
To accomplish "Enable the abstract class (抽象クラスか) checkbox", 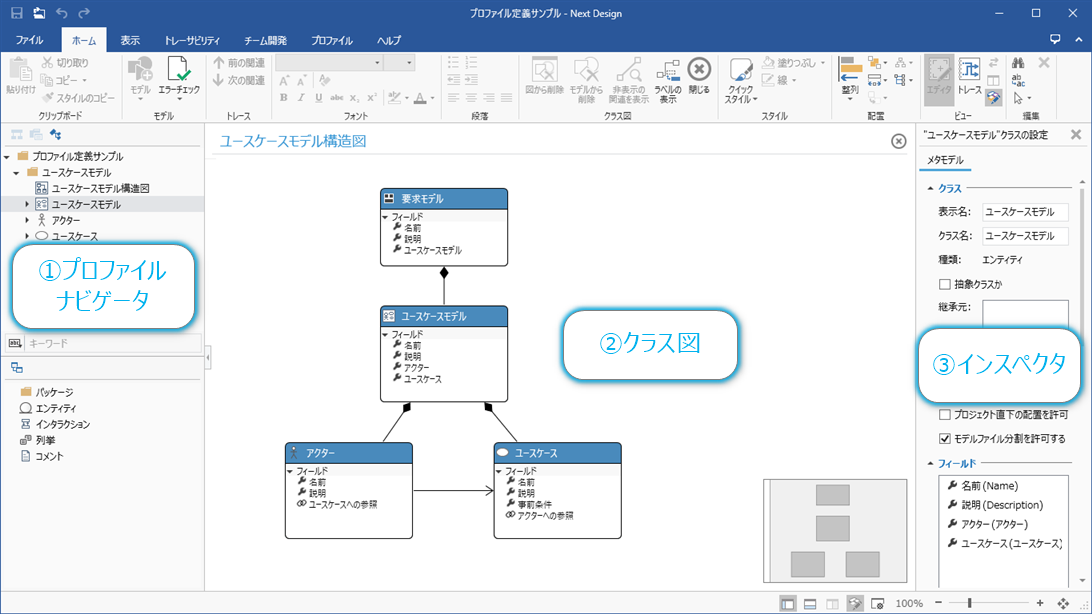I will (945, 285).
